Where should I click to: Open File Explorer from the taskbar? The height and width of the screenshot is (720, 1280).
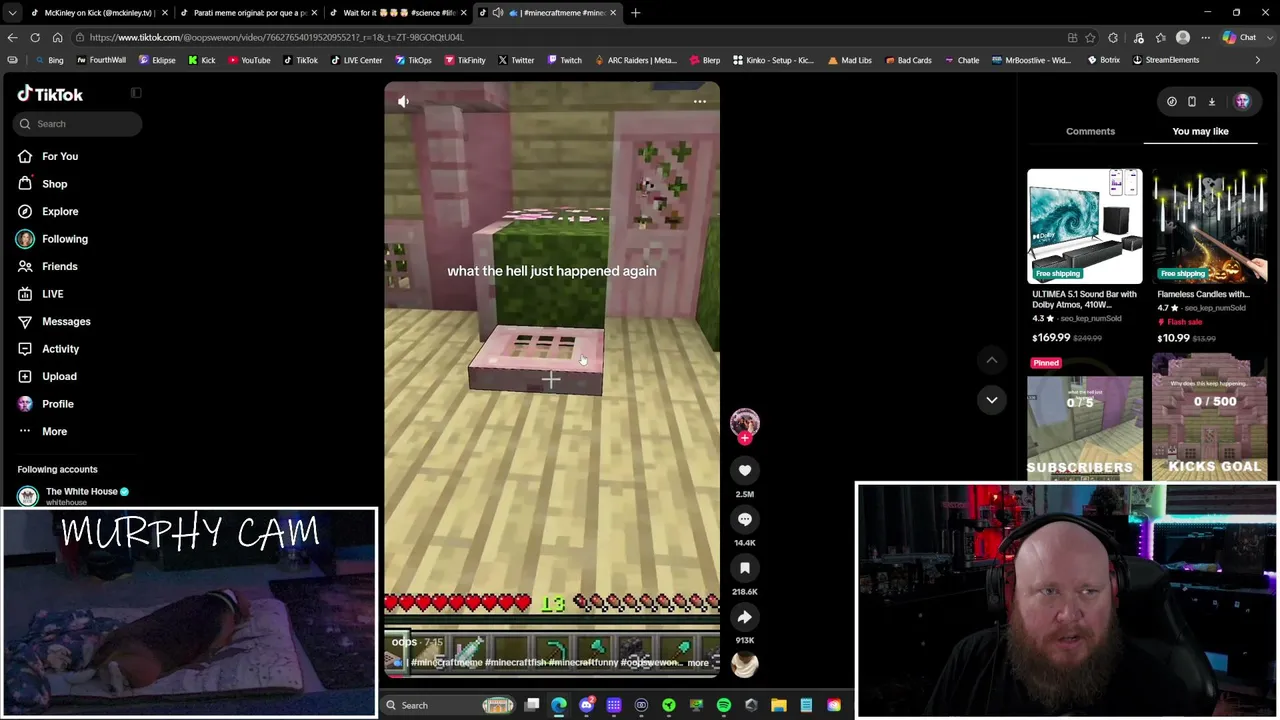[x=779, y=705]
